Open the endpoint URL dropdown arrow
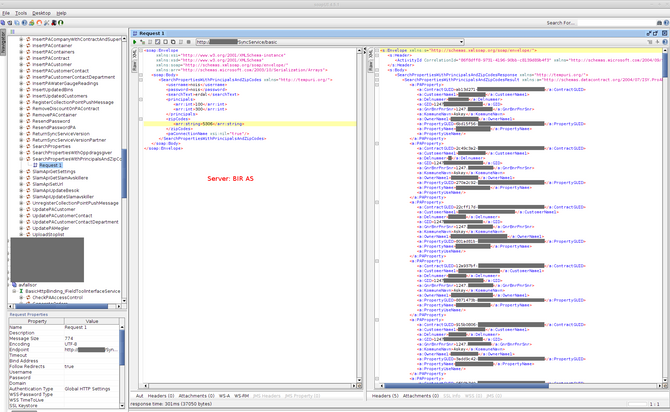The image size is (670, 412). click(461, 42)
